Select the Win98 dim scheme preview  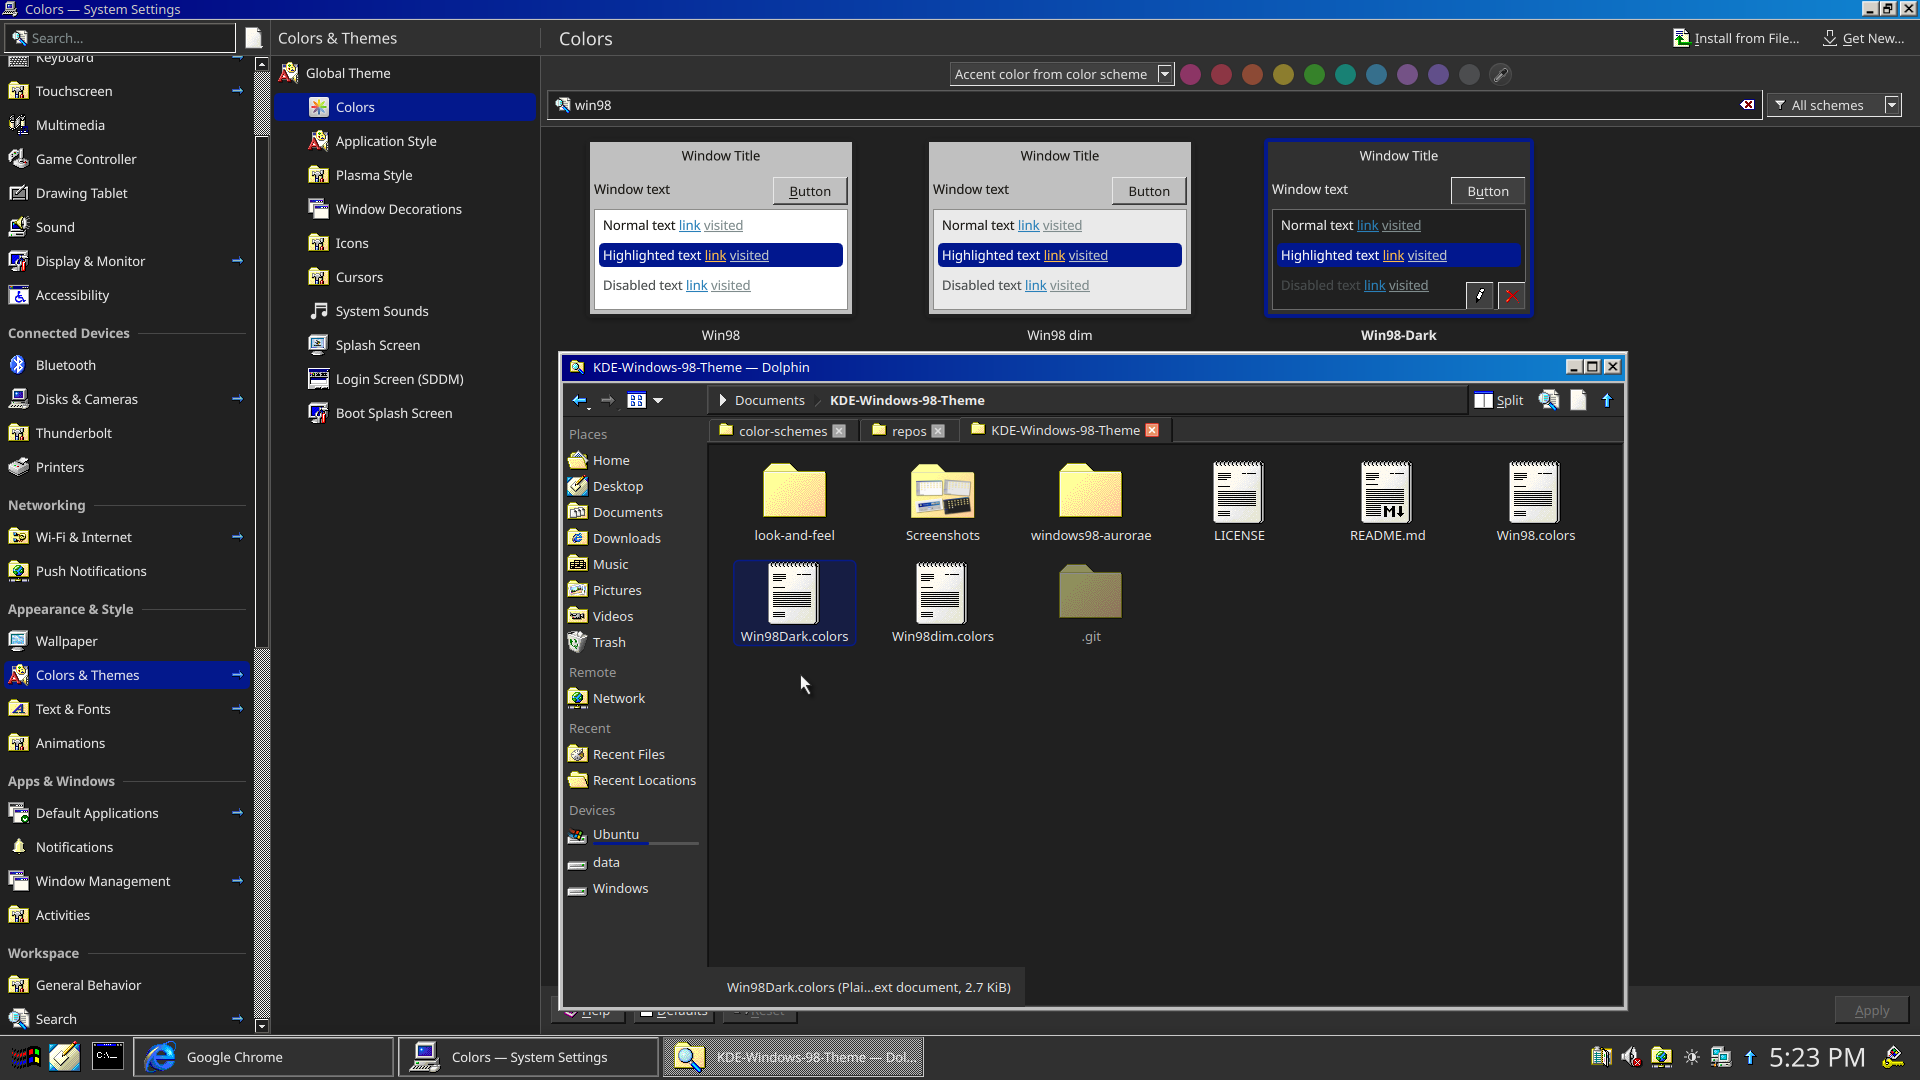[x=1059, y=227]
